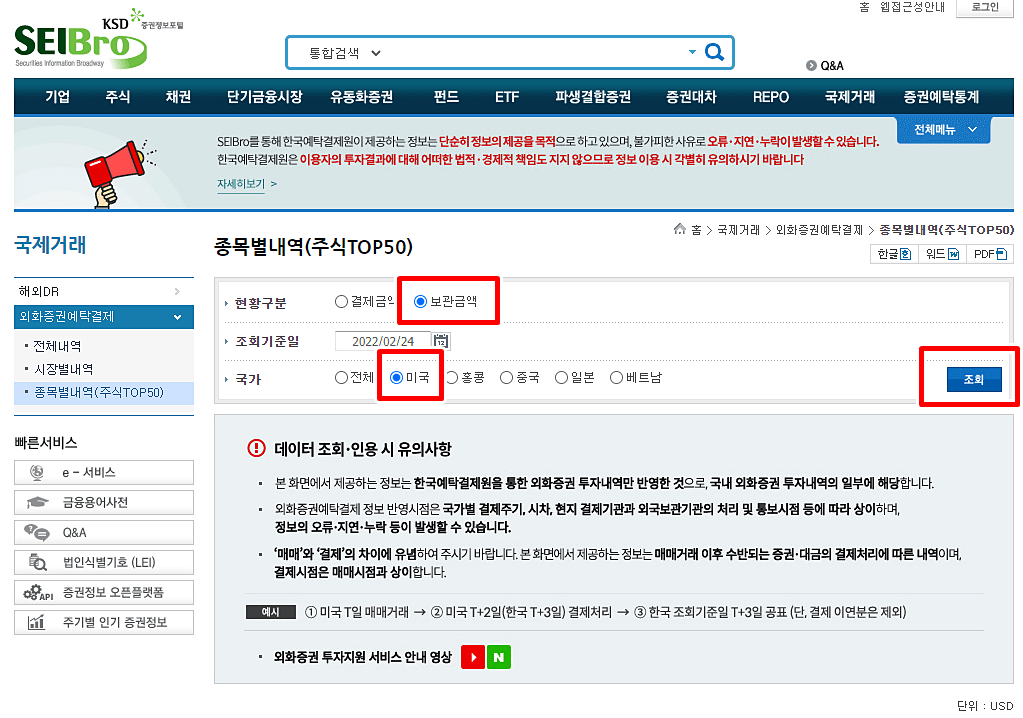The image size is (1023, 718).
Task: Select 홍콩 country radio button
Action: [x=451, y=378]
